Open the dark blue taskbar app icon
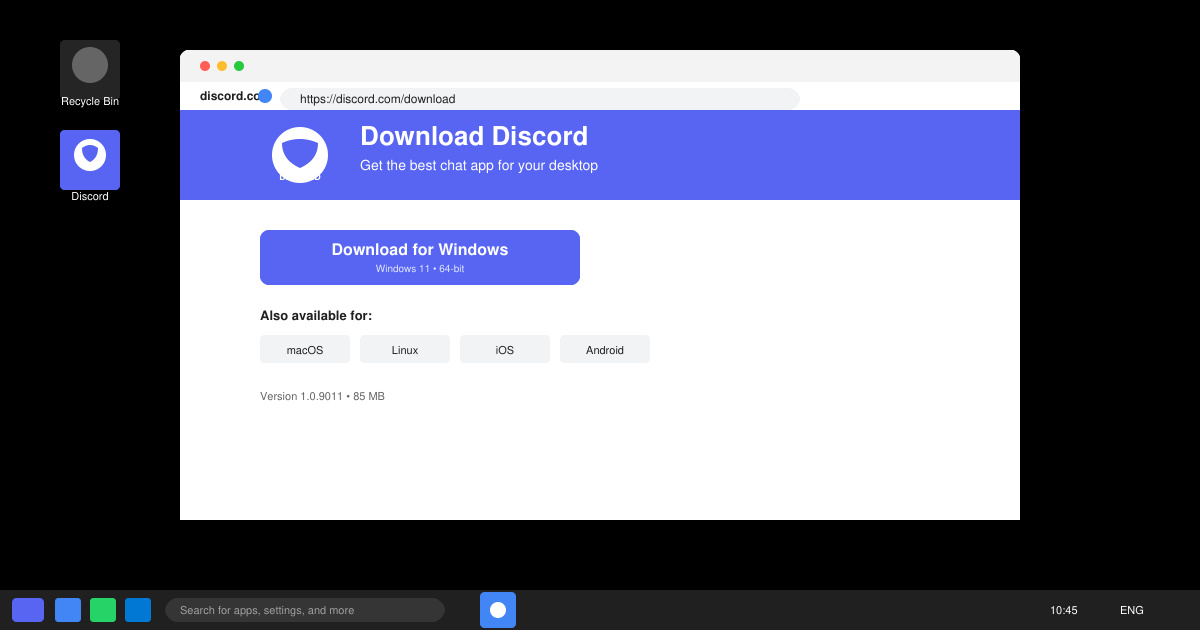The image size is (1200, 630). pos(138,610)
